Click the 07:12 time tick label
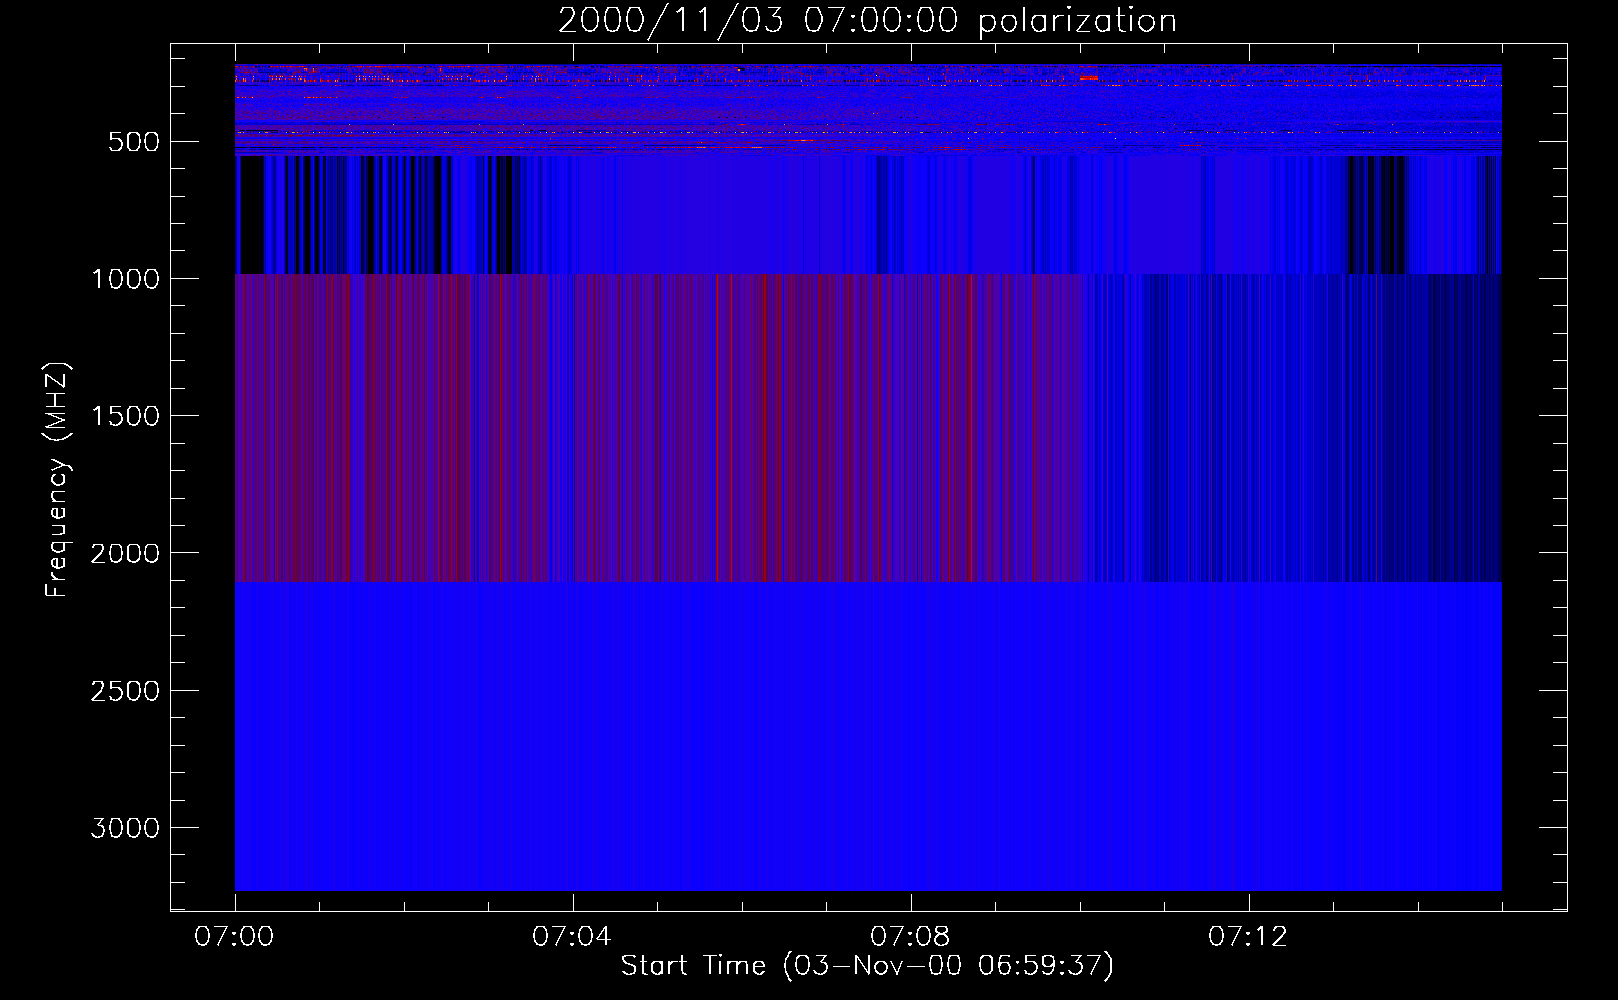This screenshot has height=1000, width=1618. [1248, 937]
